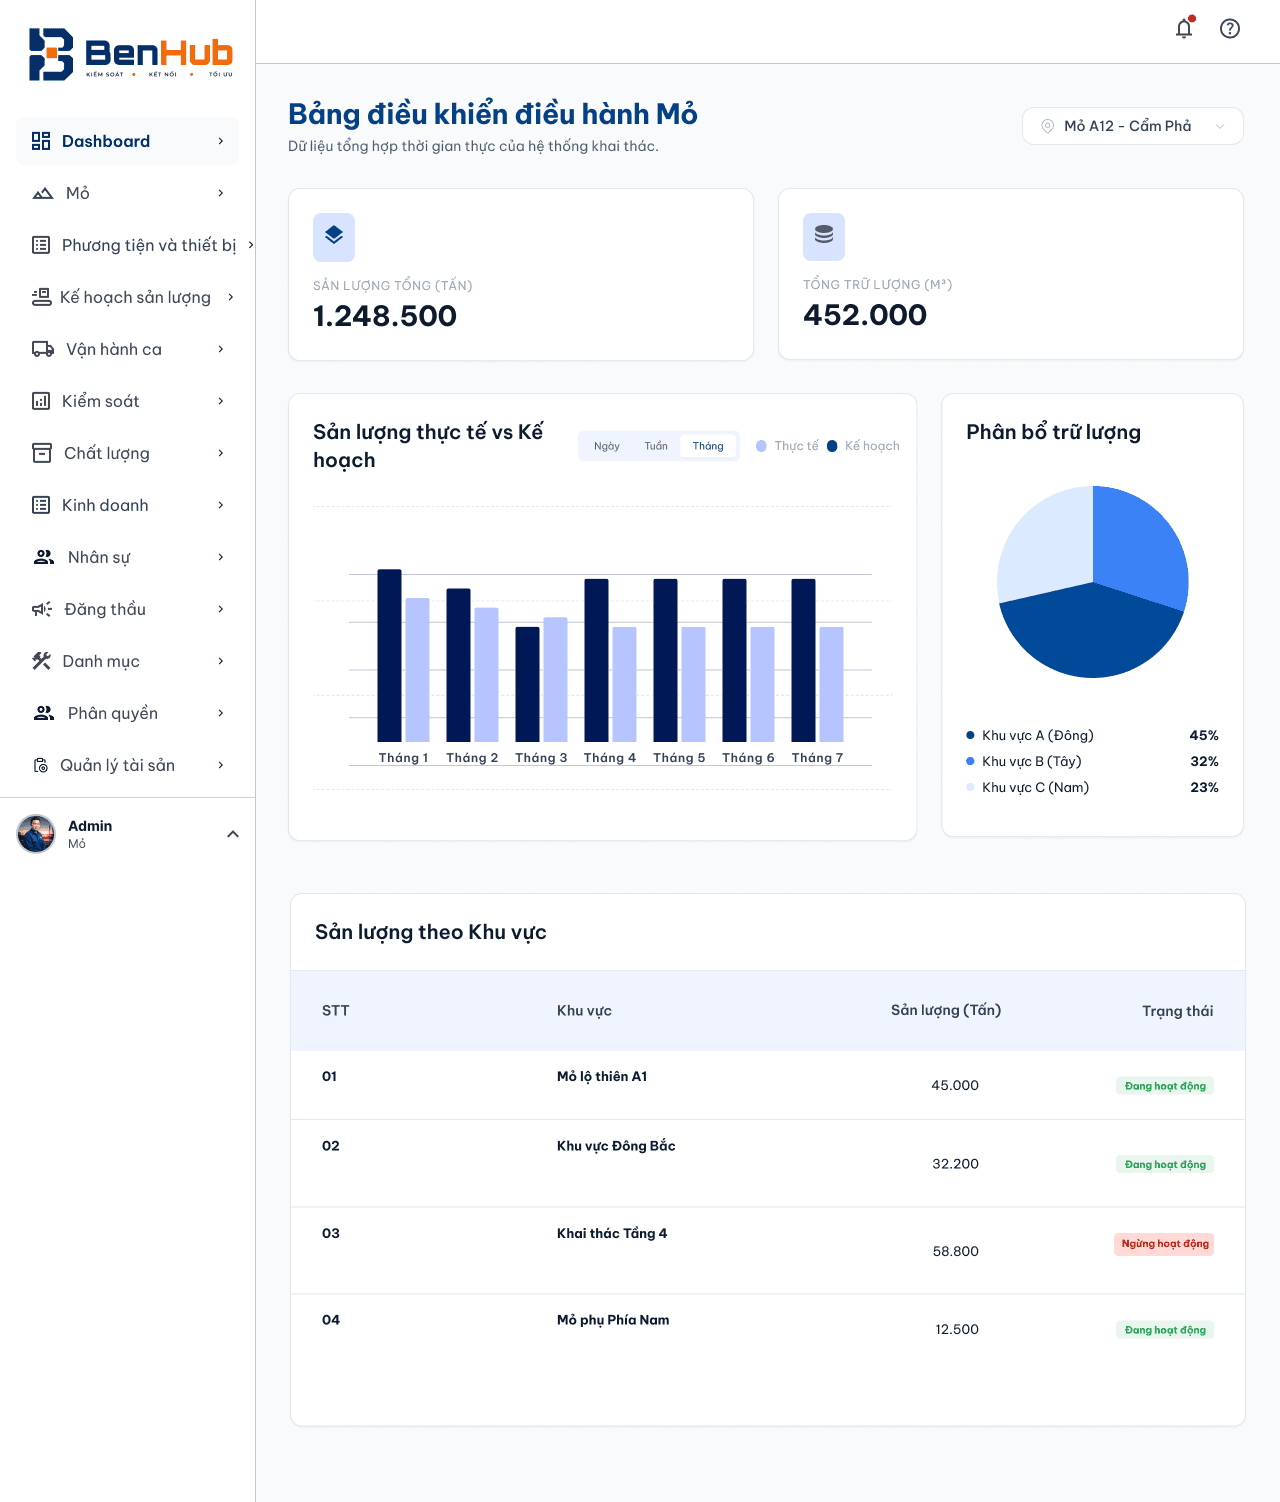Click the Chất lượng box icon
Image resolution: width=1280 pixels, height=1502 pixels.
pos(42,453)
